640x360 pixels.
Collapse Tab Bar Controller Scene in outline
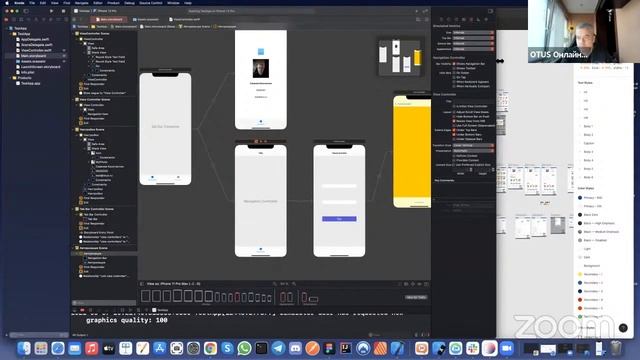tap(74, 209)
